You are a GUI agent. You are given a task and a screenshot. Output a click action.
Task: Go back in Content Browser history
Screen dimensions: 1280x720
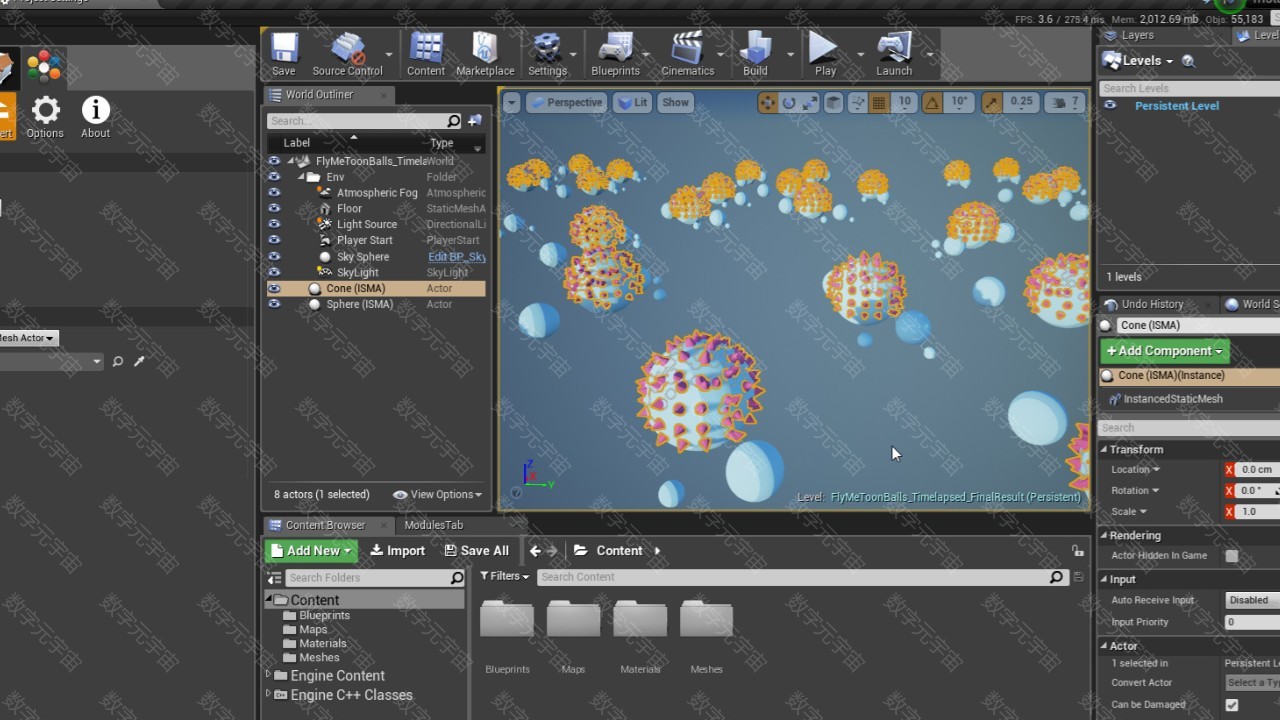(x=535, y=550)
